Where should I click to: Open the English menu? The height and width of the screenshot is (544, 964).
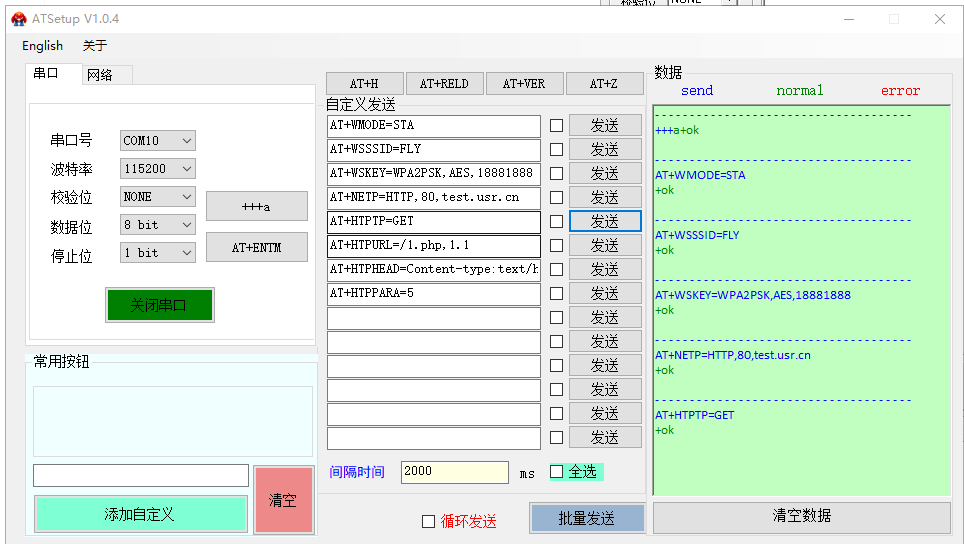click(x=42, y=45)
